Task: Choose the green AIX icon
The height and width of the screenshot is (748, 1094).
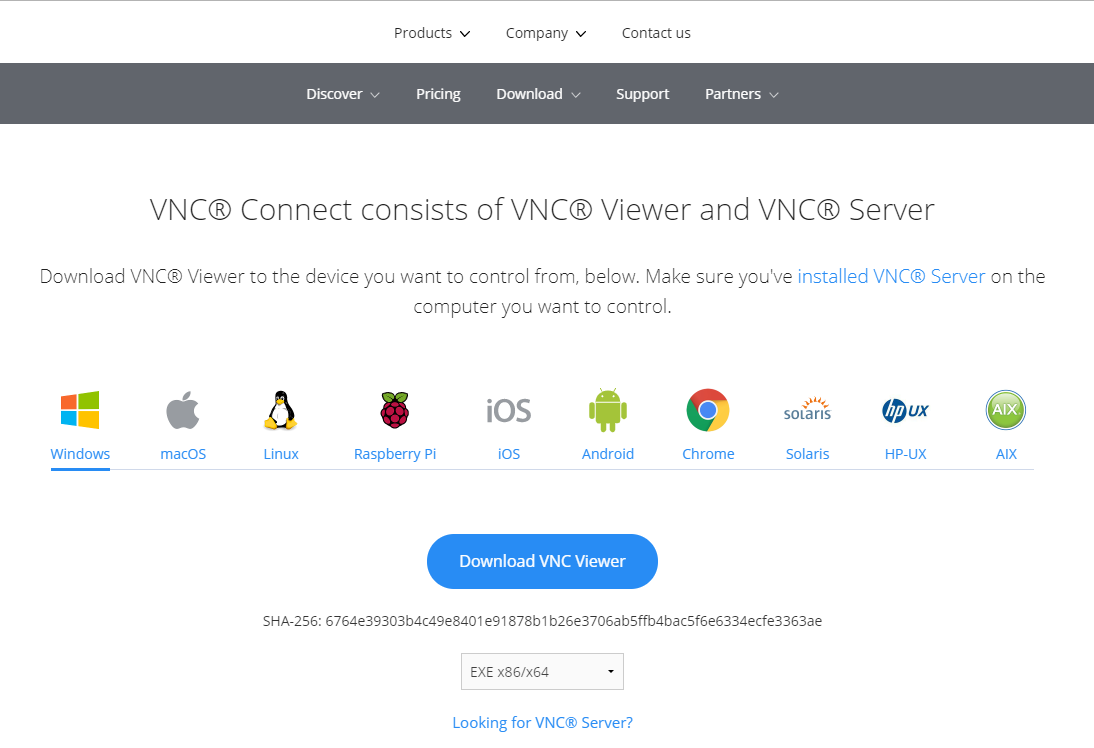Action: pos(1006,410)
